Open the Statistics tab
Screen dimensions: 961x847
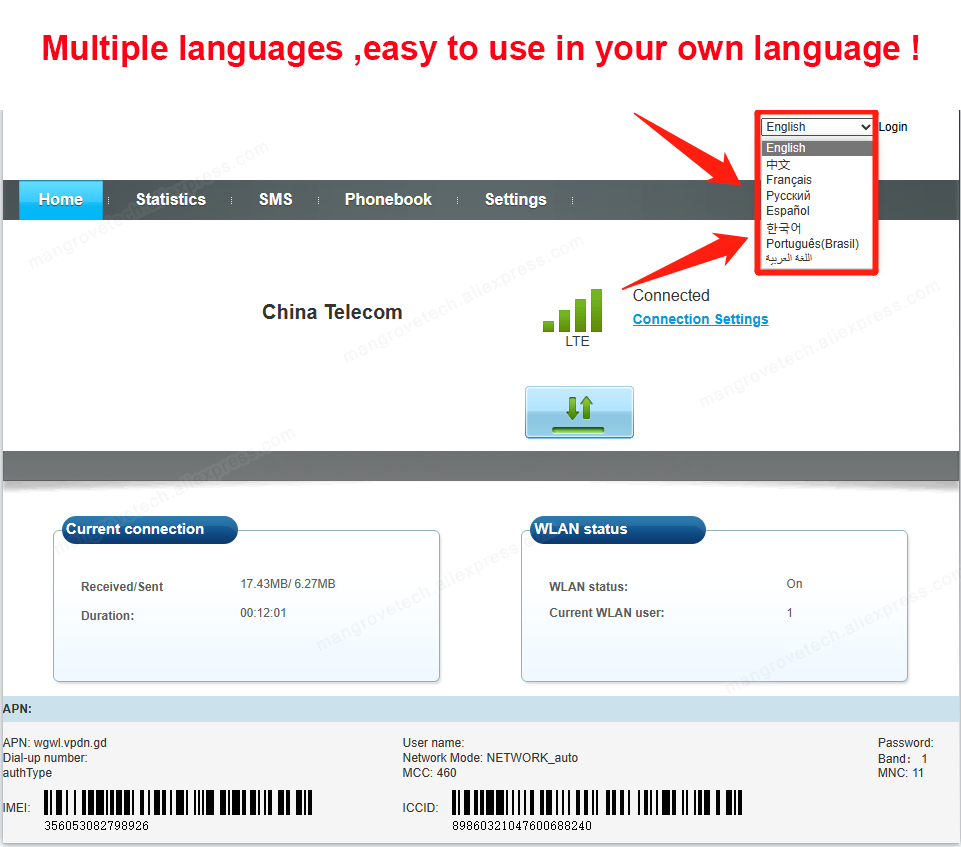pyautogui.click(x=171, y=200)
